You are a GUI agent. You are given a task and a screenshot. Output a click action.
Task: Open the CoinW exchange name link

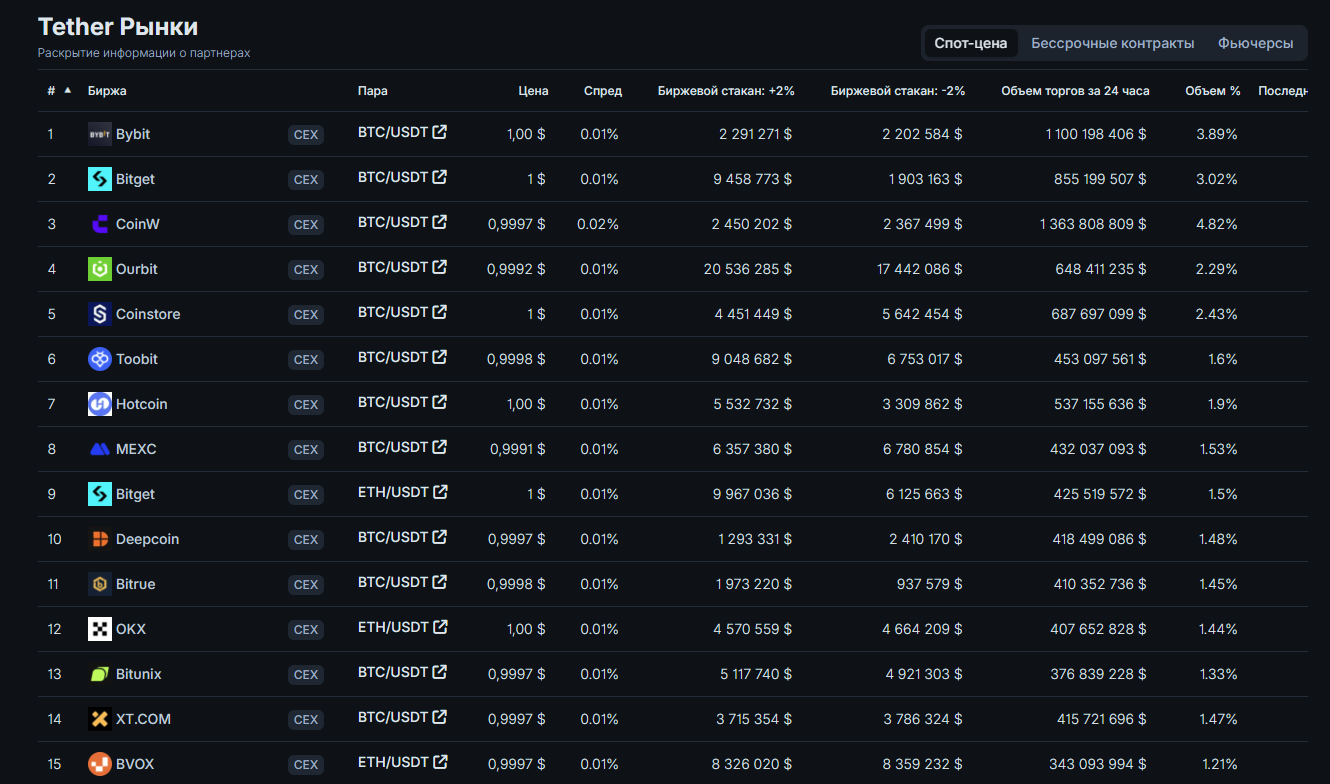click(138, 224)
